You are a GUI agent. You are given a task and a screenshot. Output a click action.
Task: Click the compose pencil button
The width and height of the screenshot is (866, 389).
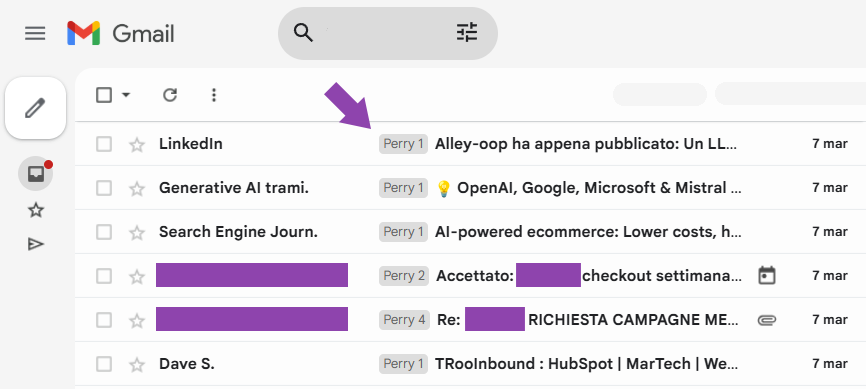click(35, 108)
